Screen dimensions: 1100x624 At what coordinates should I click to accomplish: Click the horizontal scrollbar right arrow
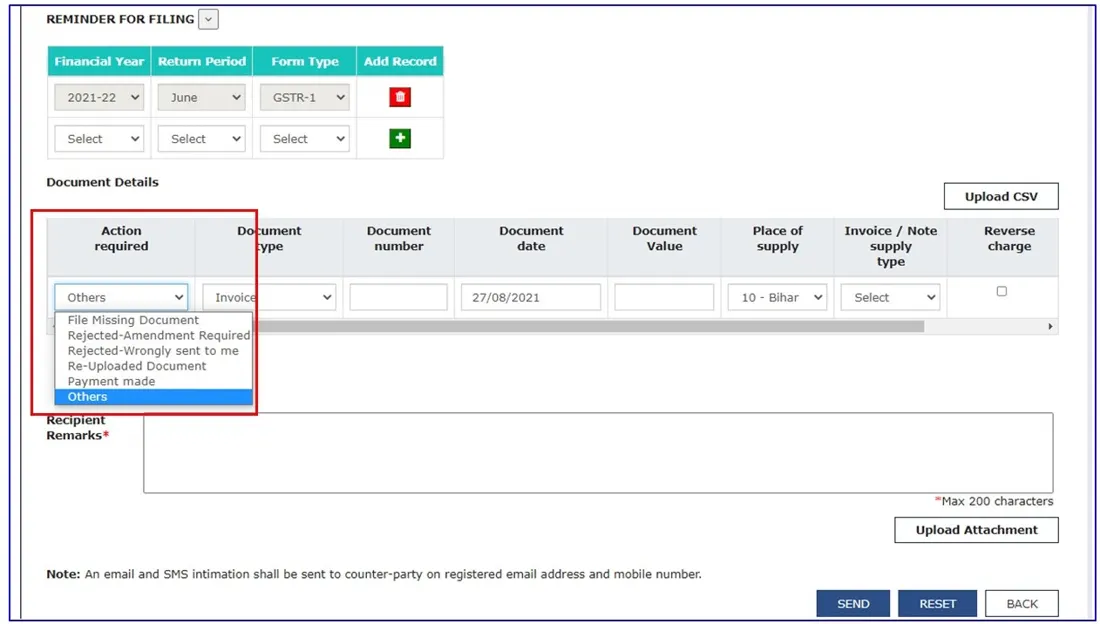[x=1050, y=326]
